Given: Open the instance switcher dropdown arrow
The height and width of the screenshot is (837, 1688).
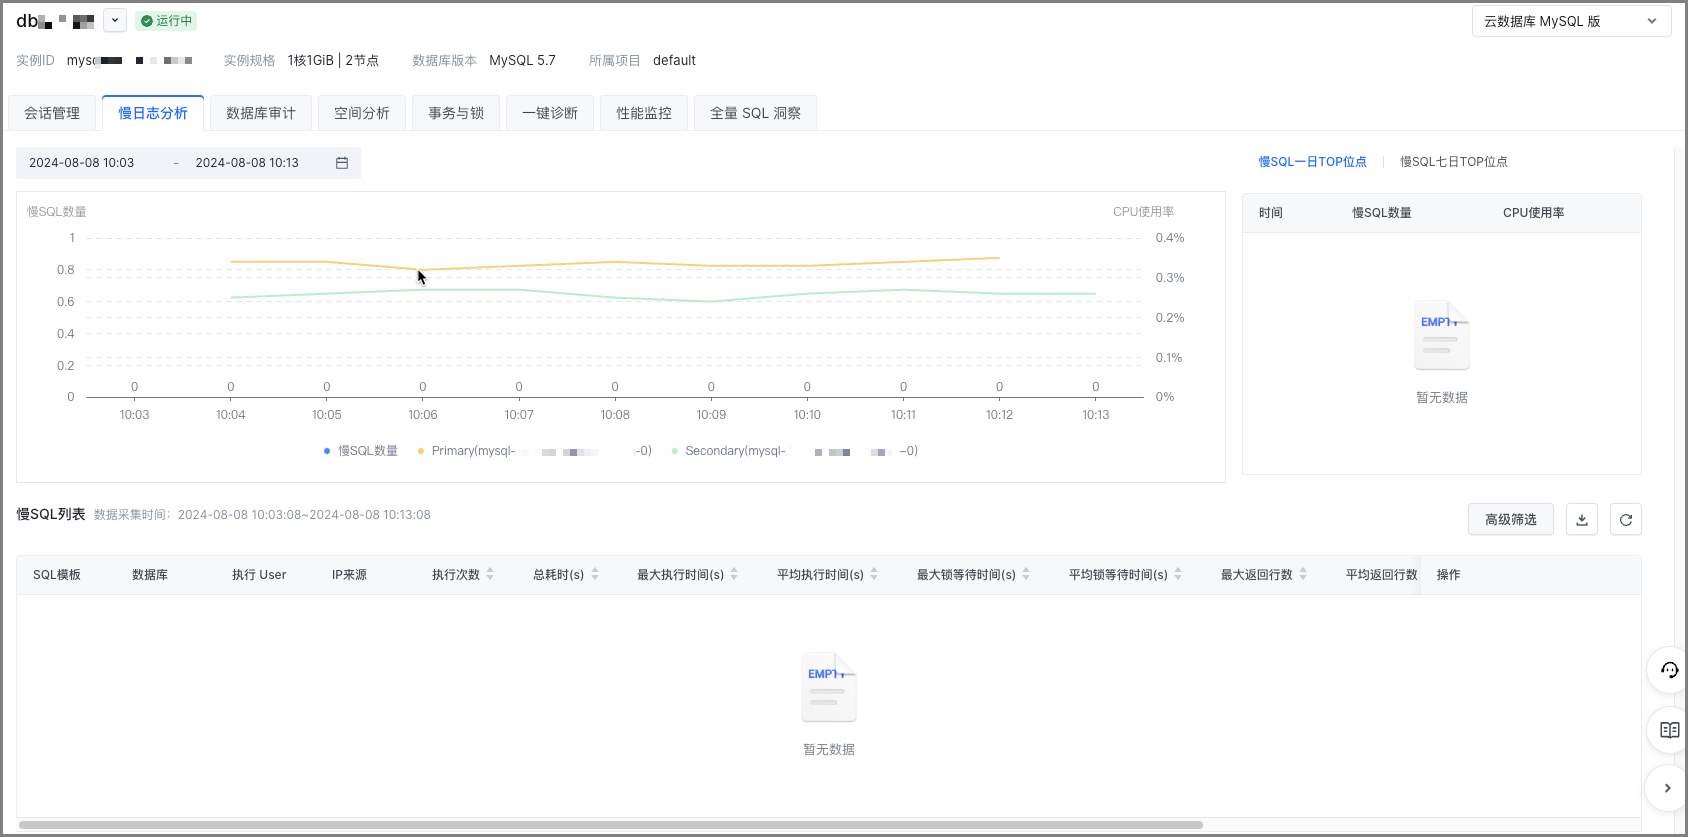Looking at the screenshot, I should [115, 20].
